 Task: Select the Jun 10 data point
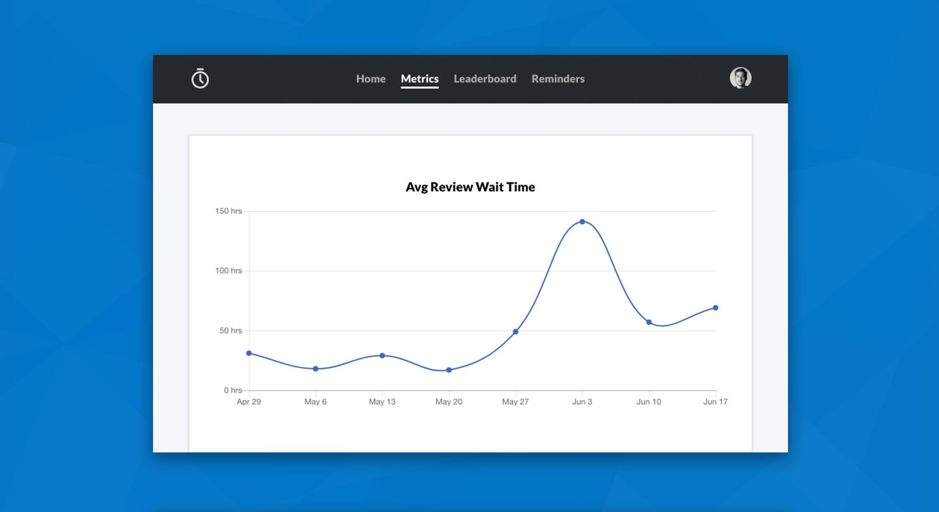click(649, 322)
